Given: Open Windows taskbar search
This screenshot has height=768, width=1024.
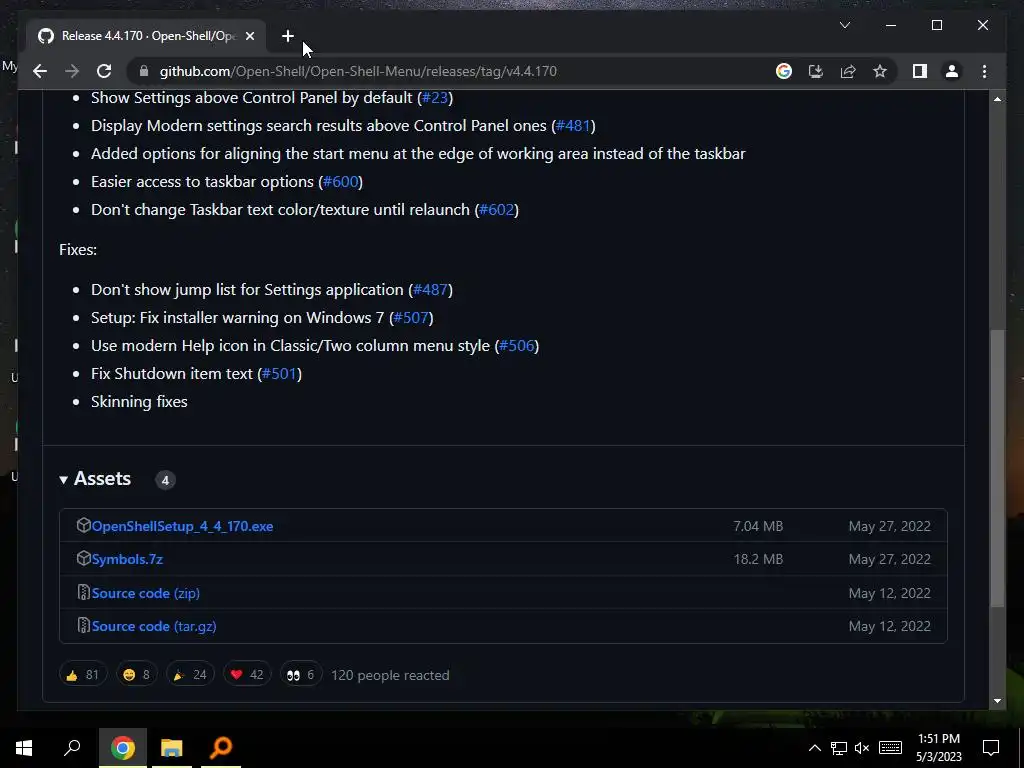Looking at the screenshot, I should pyautogui.click(x=72, y=748).
